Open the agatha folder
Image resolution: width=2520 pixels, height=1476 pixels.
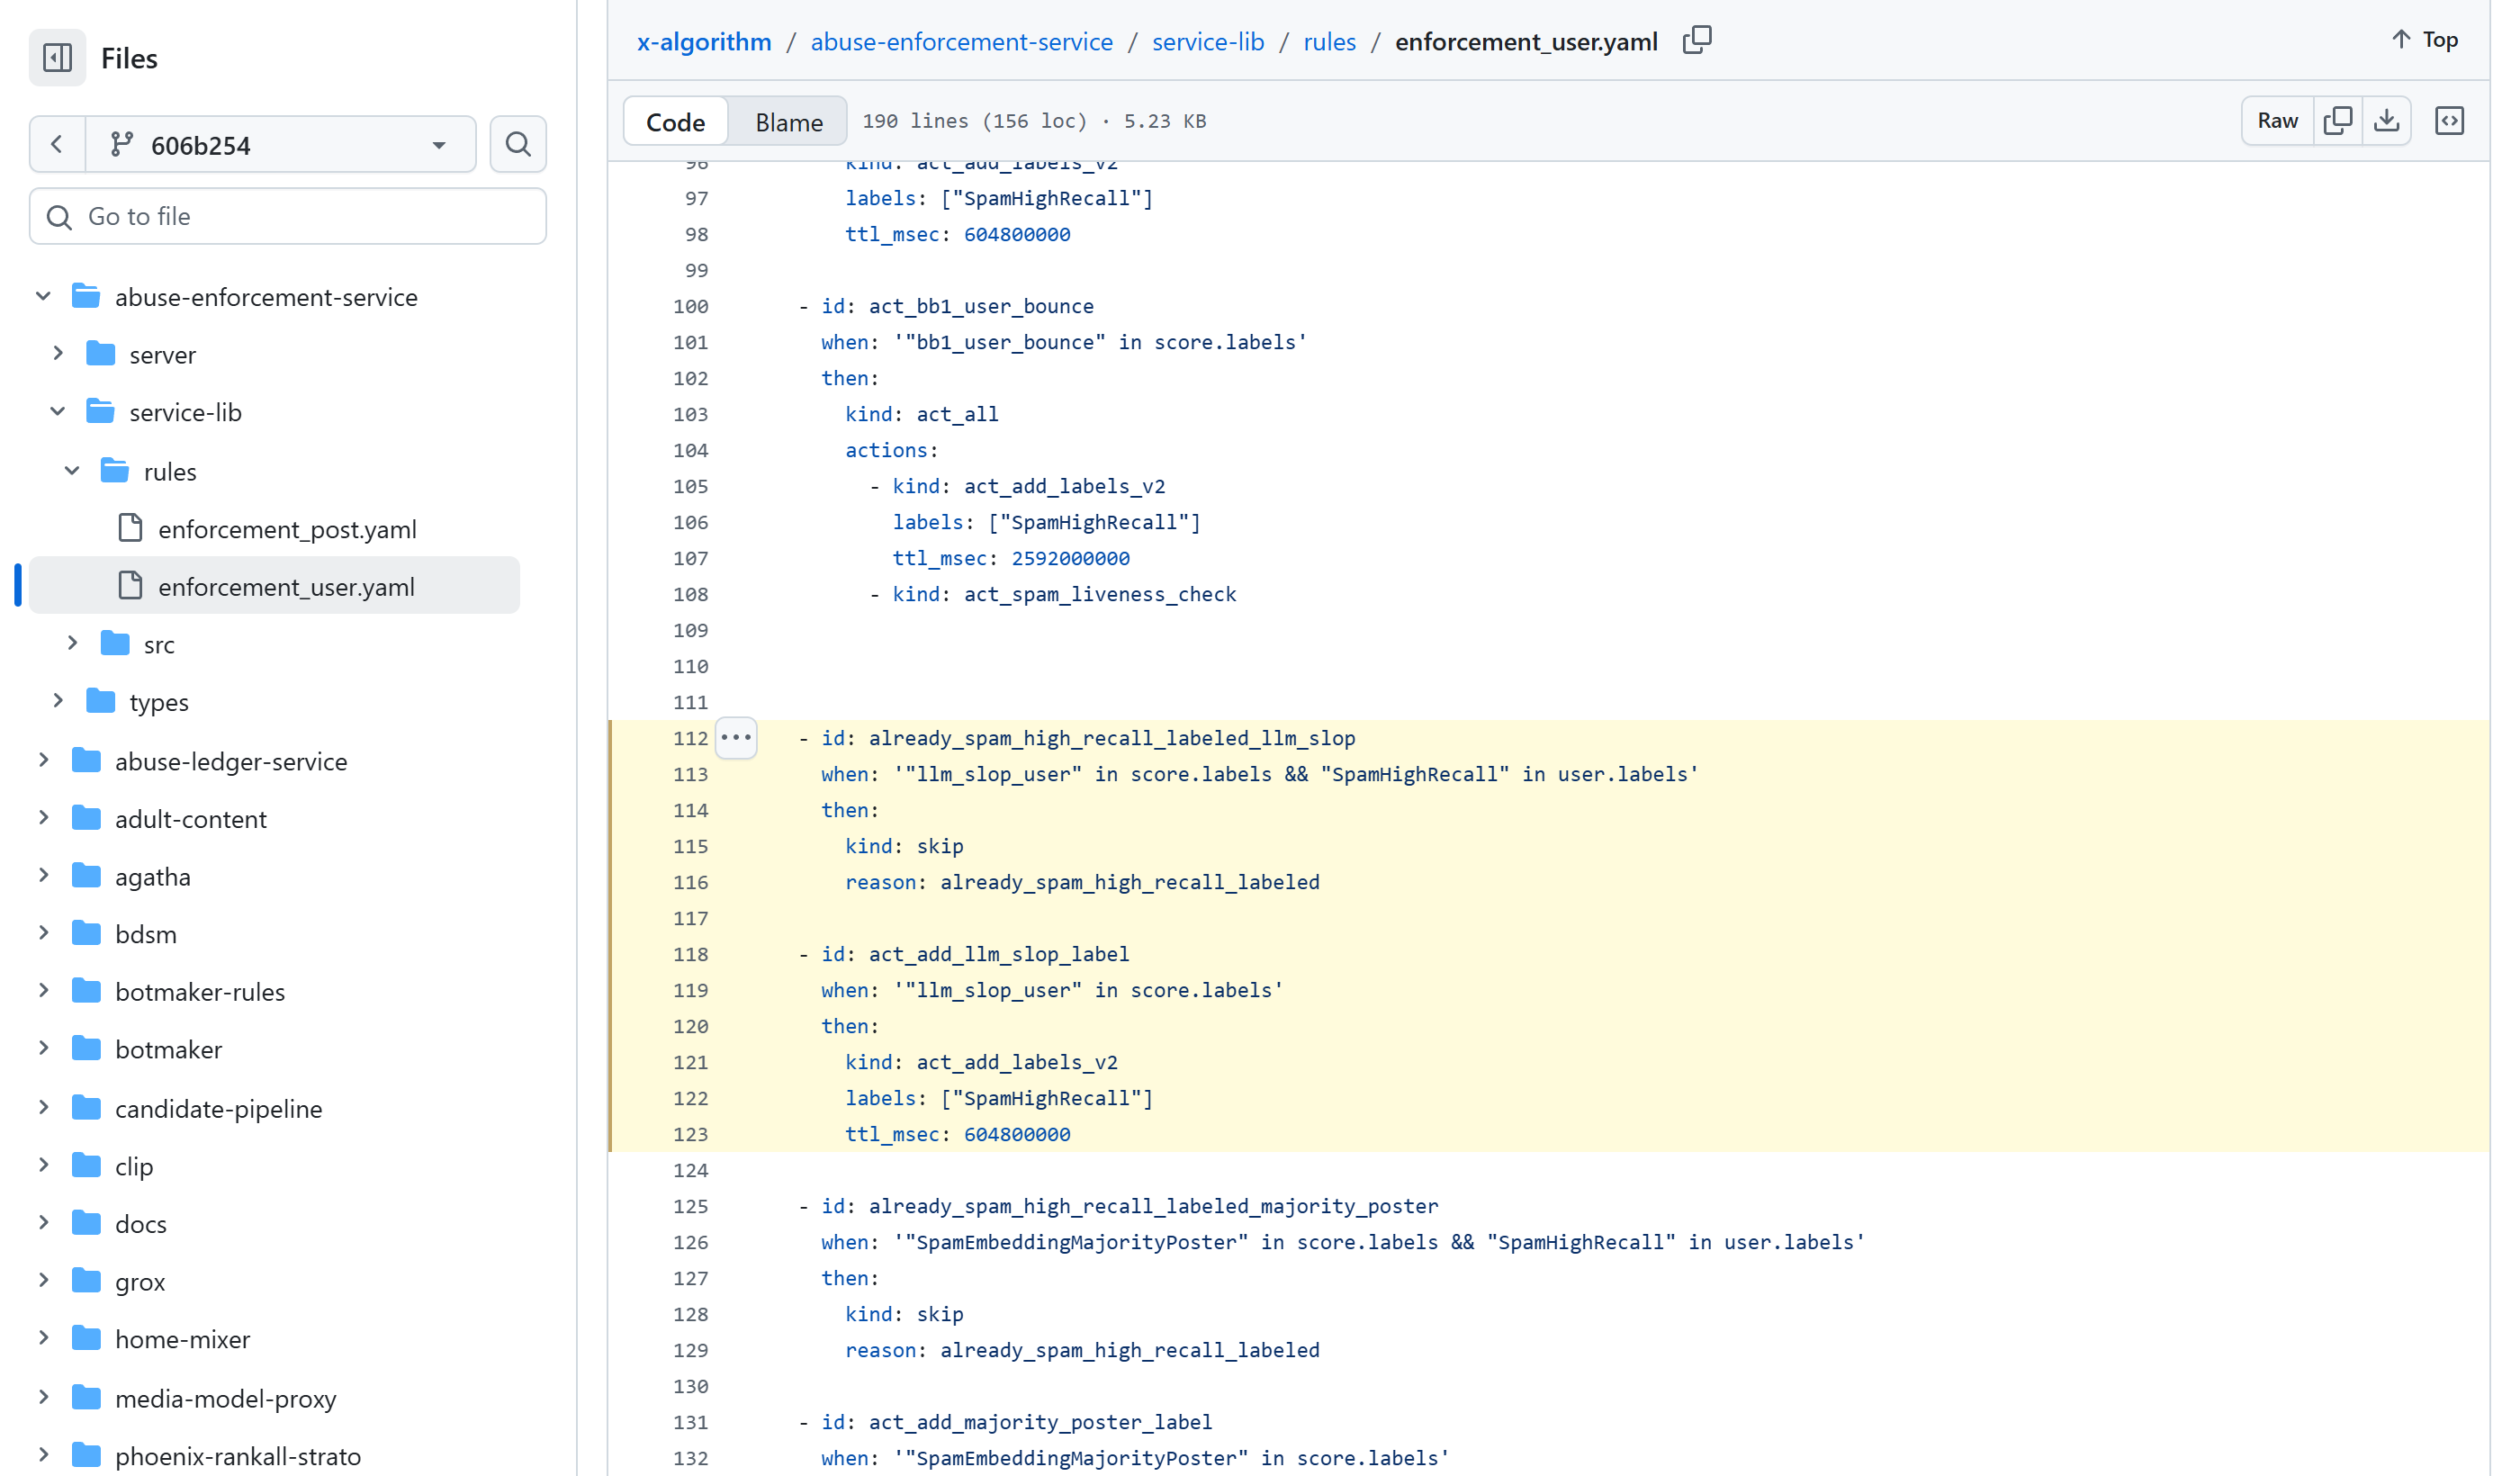[x=152, y=877]
